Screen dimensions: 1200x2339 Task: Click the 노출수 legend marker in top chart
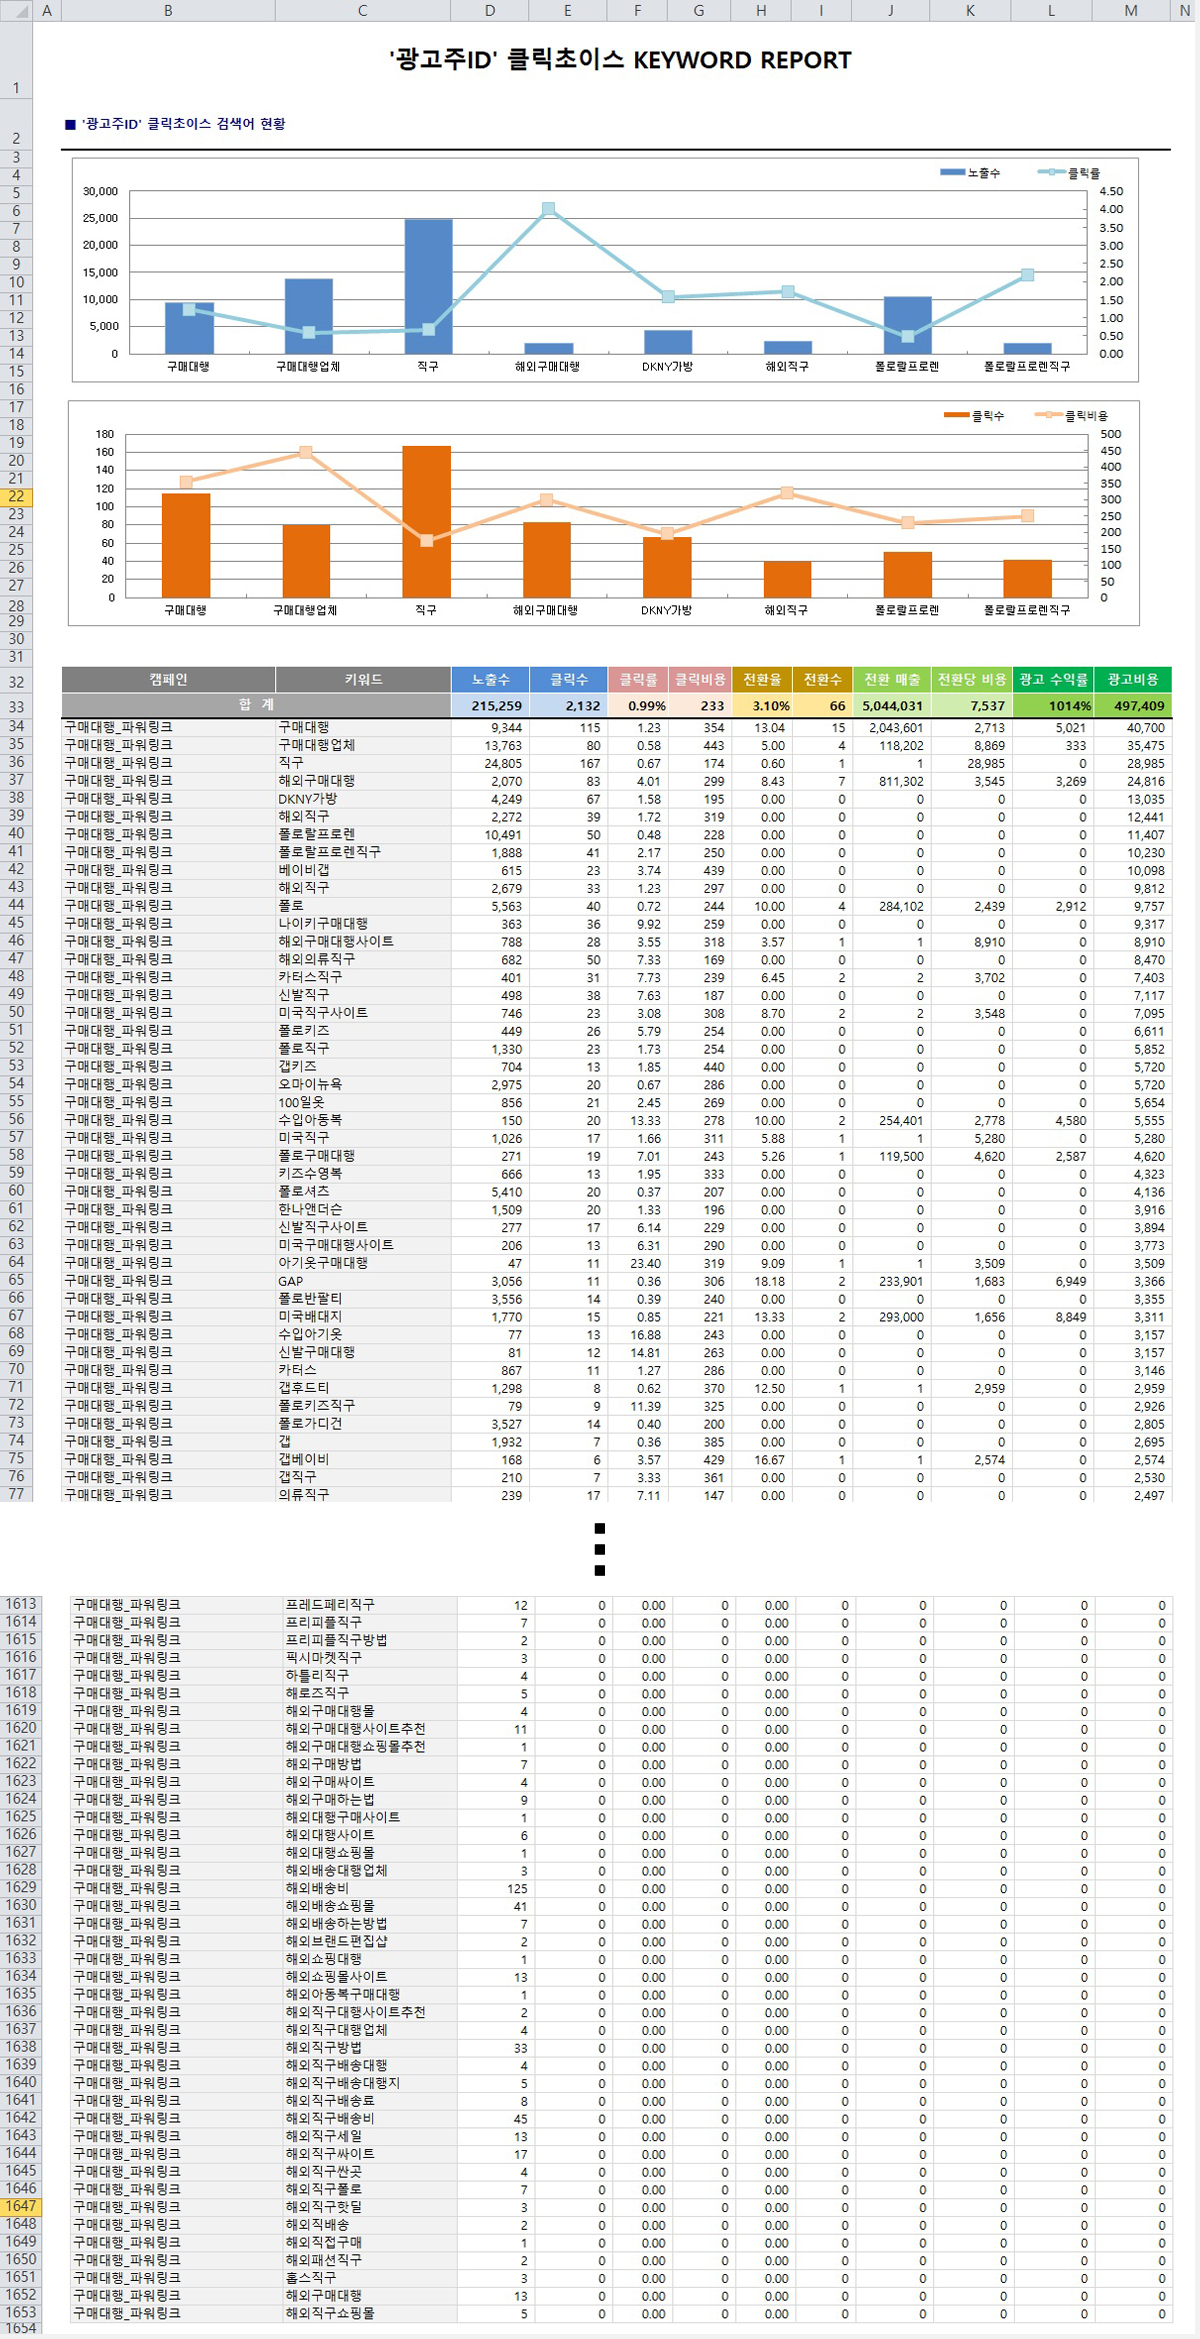point(951,173)
